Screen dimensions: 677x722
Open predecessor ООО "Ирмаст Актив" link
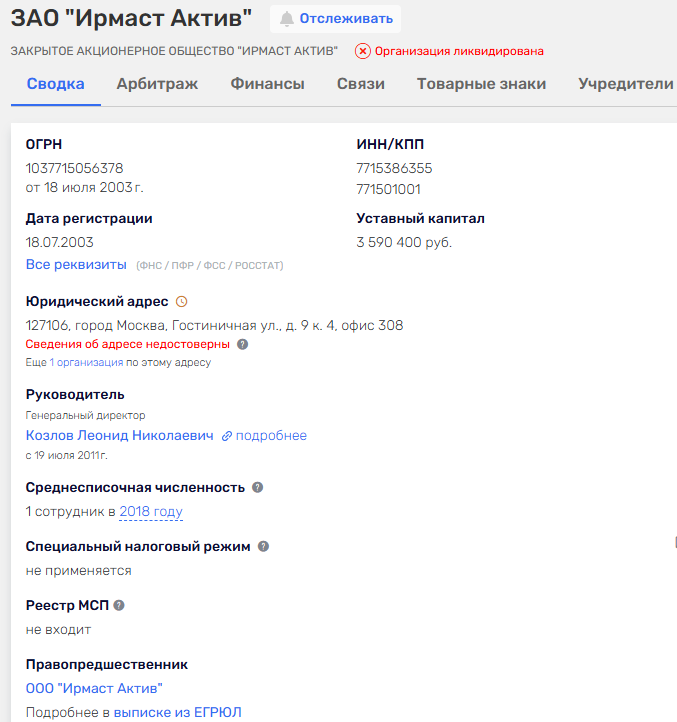pyautogui.click(x=94, y=688)
